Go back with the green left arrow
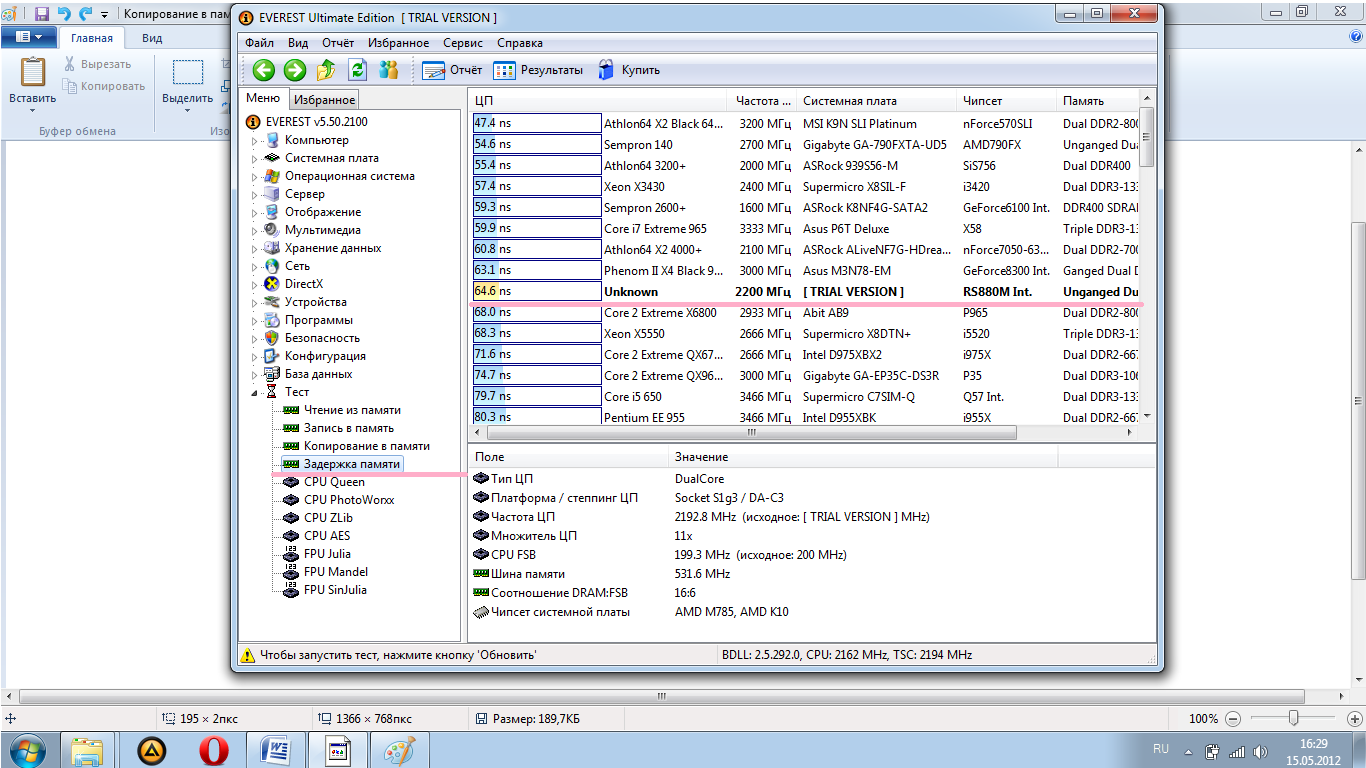Screen dimensions: 1366x768 (x=263, y=70)
